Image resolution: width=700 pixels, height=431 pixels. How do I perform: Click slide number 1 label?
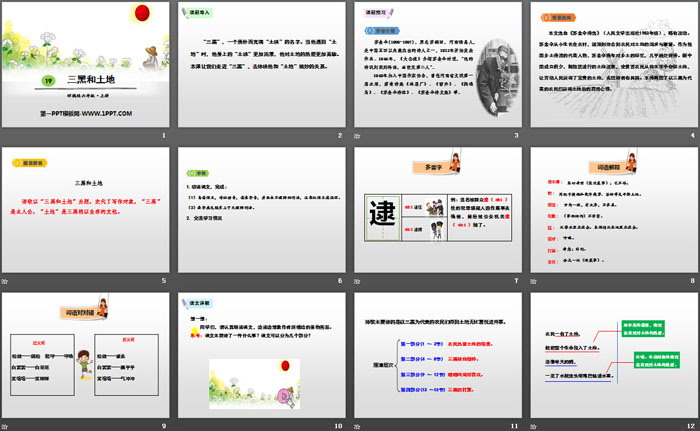point(164,135)
